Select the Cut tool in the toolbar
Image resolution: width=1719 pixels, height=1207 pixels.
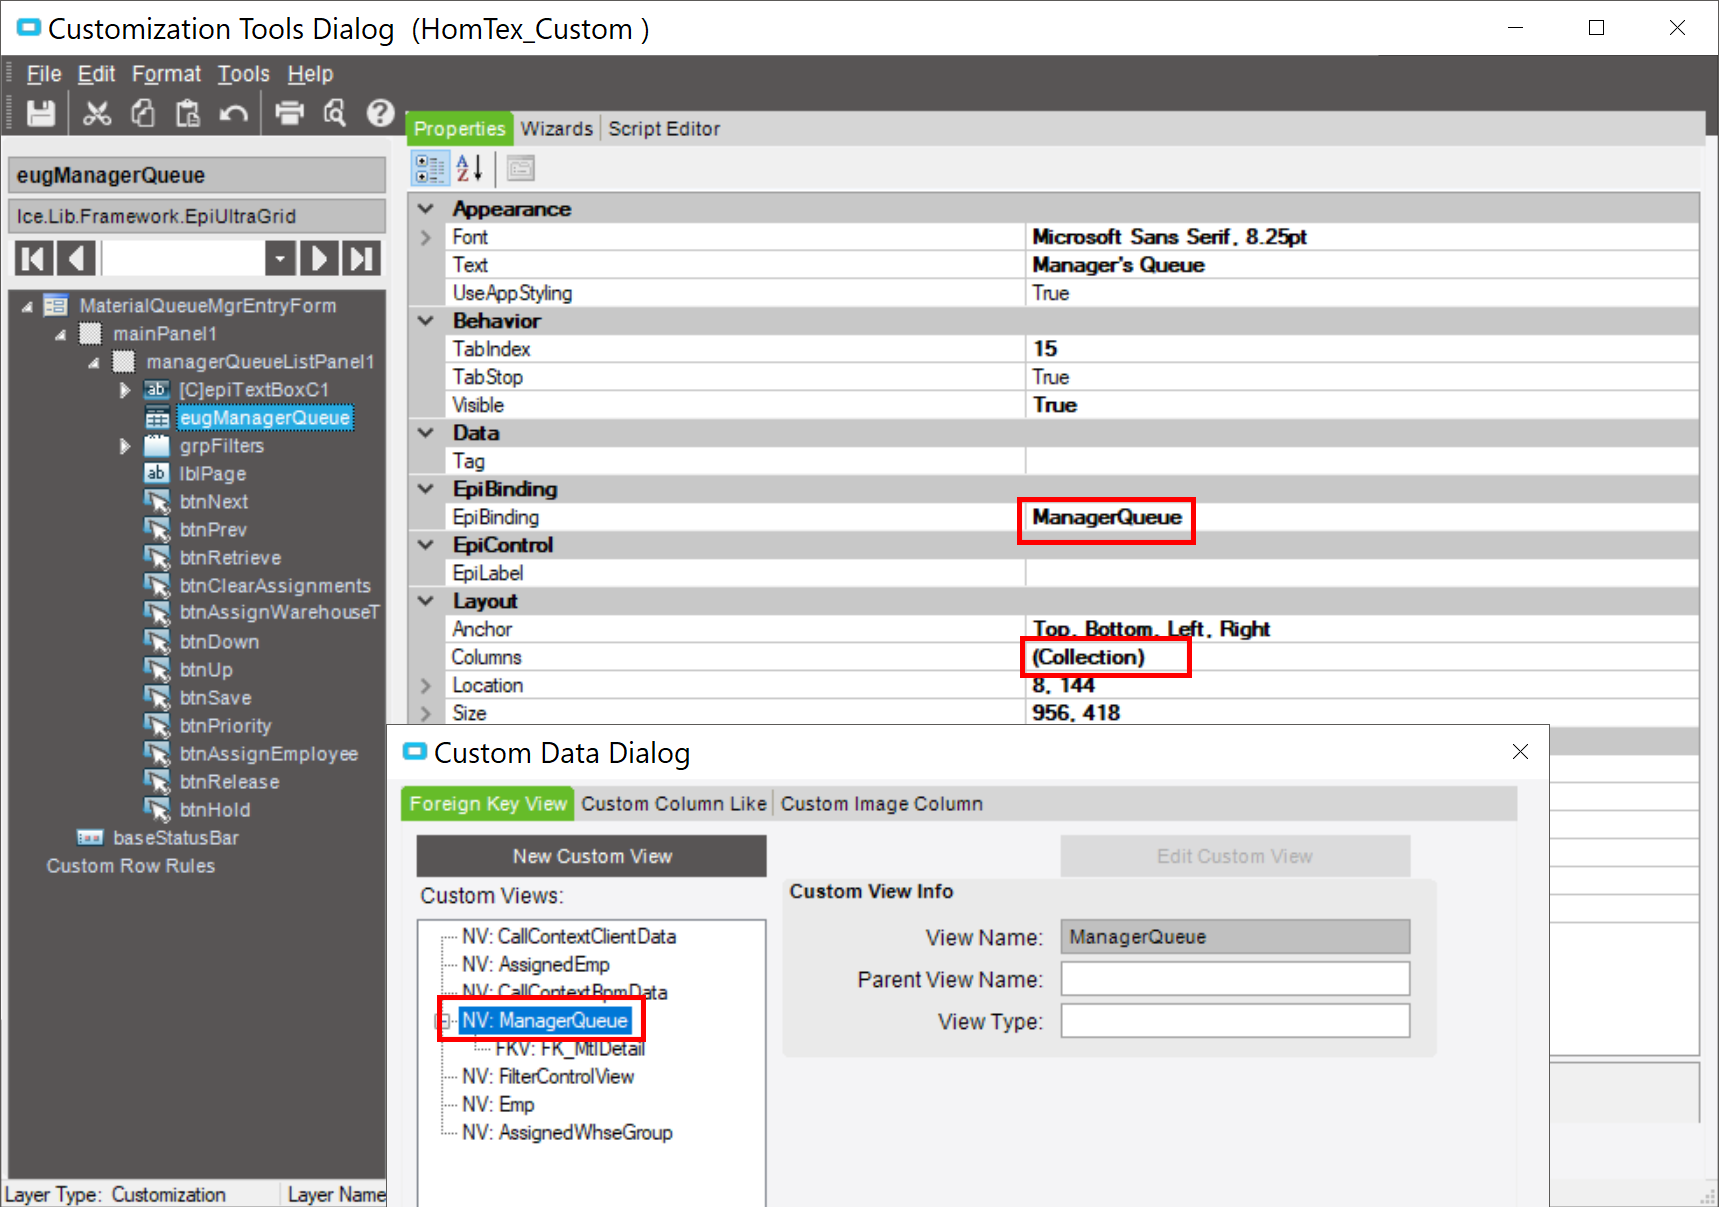[x=96, y=113]
